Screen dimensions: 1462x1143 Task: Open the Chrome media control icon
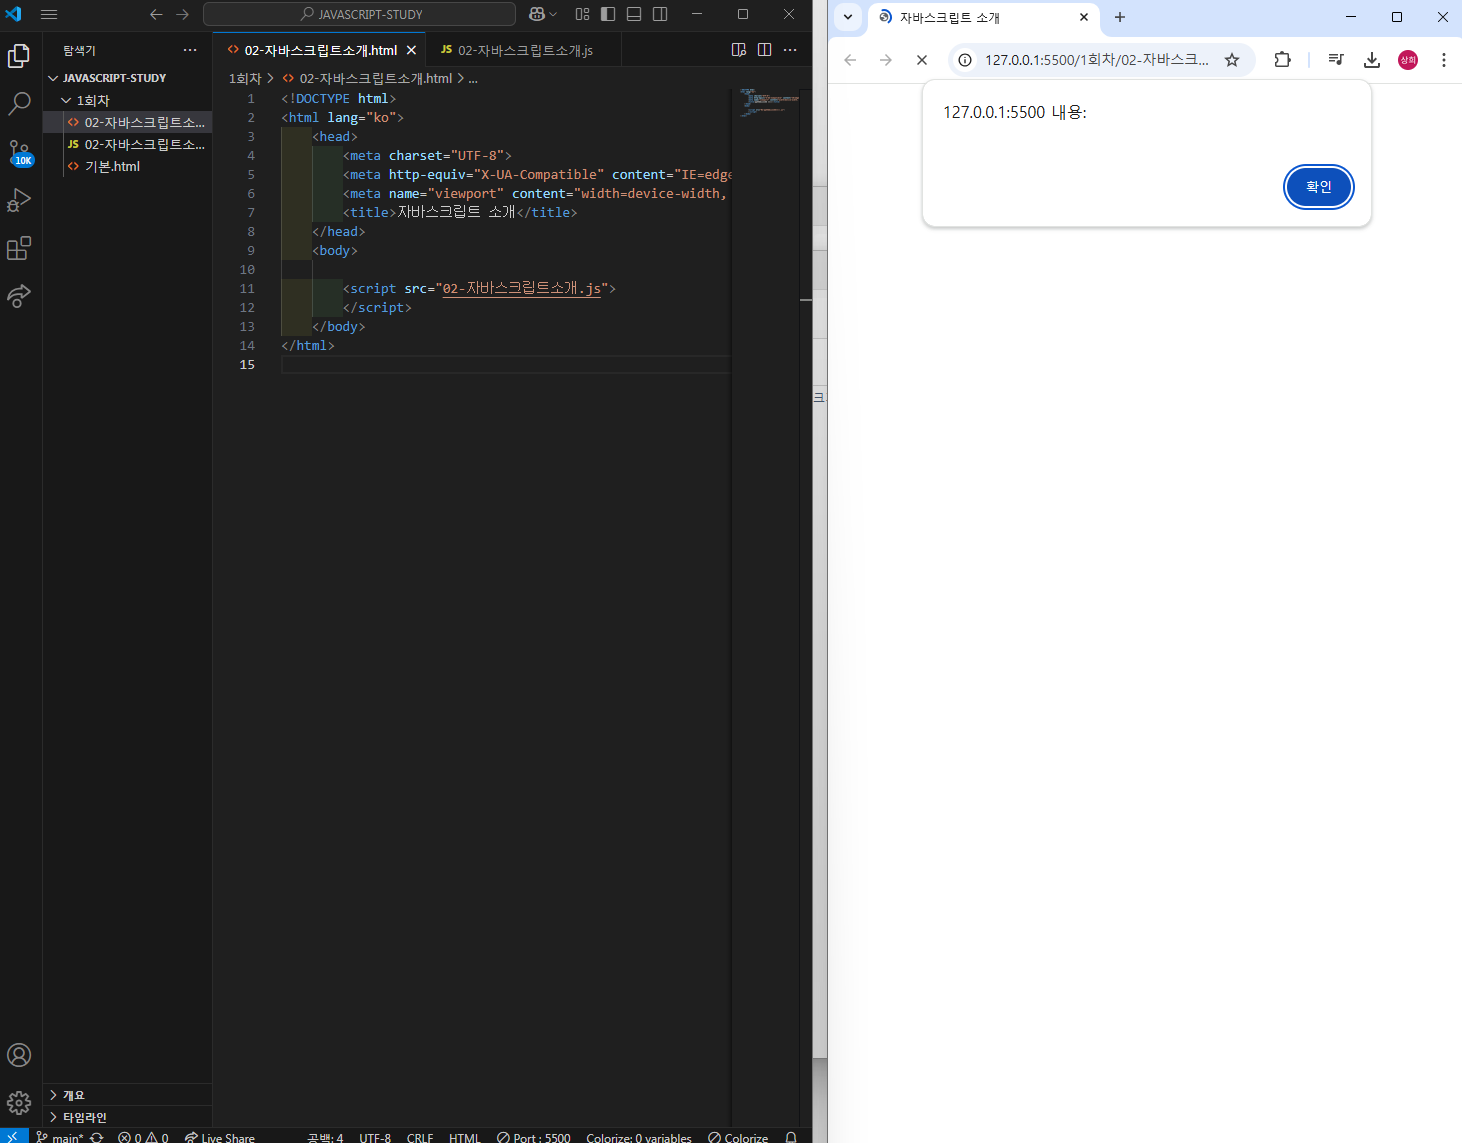1336,60
